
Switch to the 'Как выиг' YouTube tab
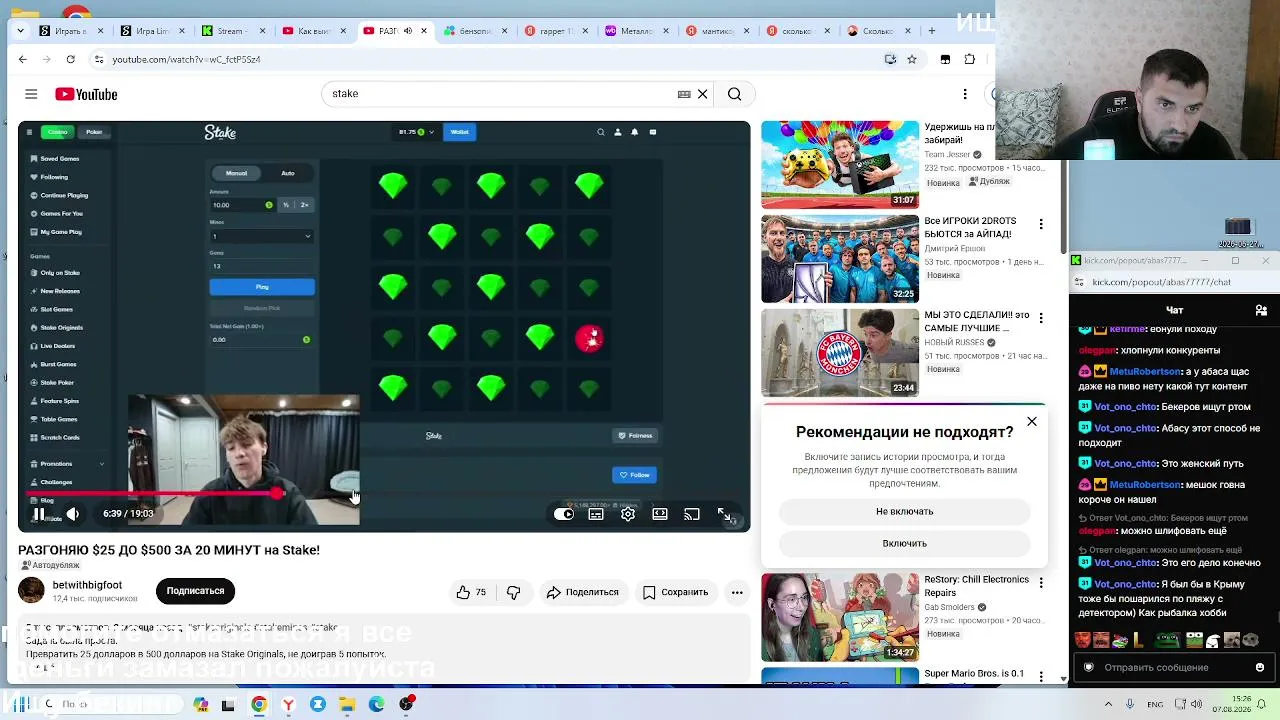coord(314,31)
